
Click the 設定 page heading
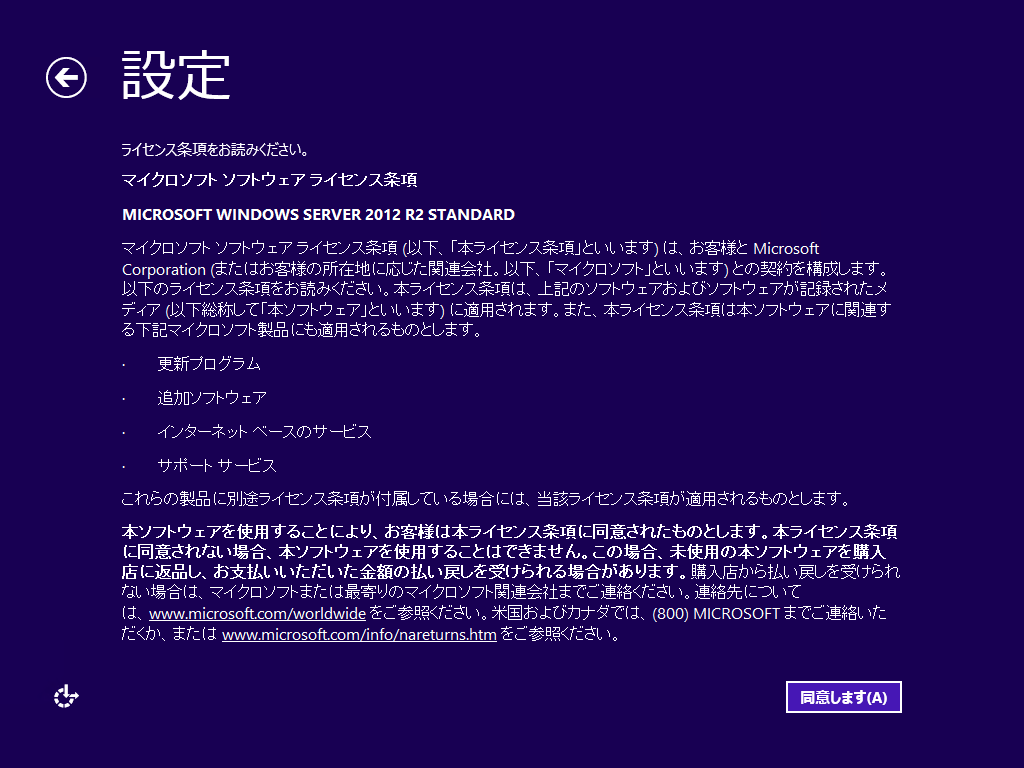pyautogui.click(x=176, y=76)
